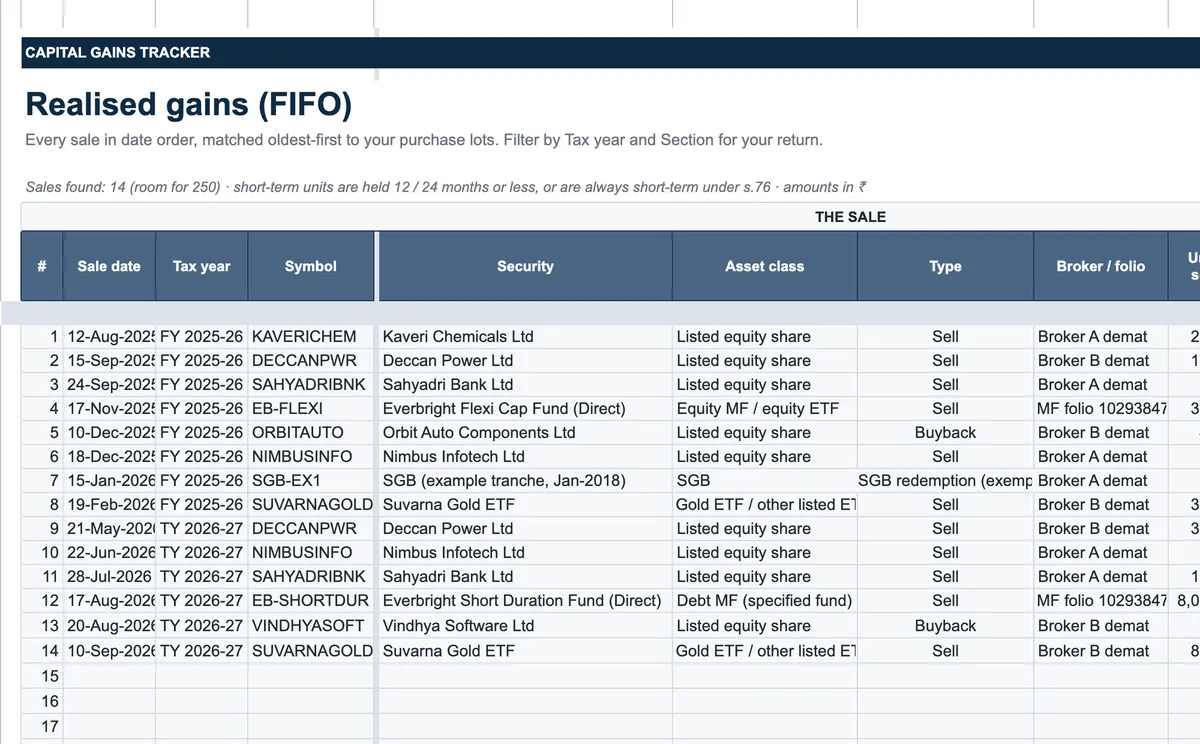Image resolution: width=1200 pixels, height=744 pixels.
Task: Click 'Orbit Auto Components Ltd' cell
Action: coord(525,433)
